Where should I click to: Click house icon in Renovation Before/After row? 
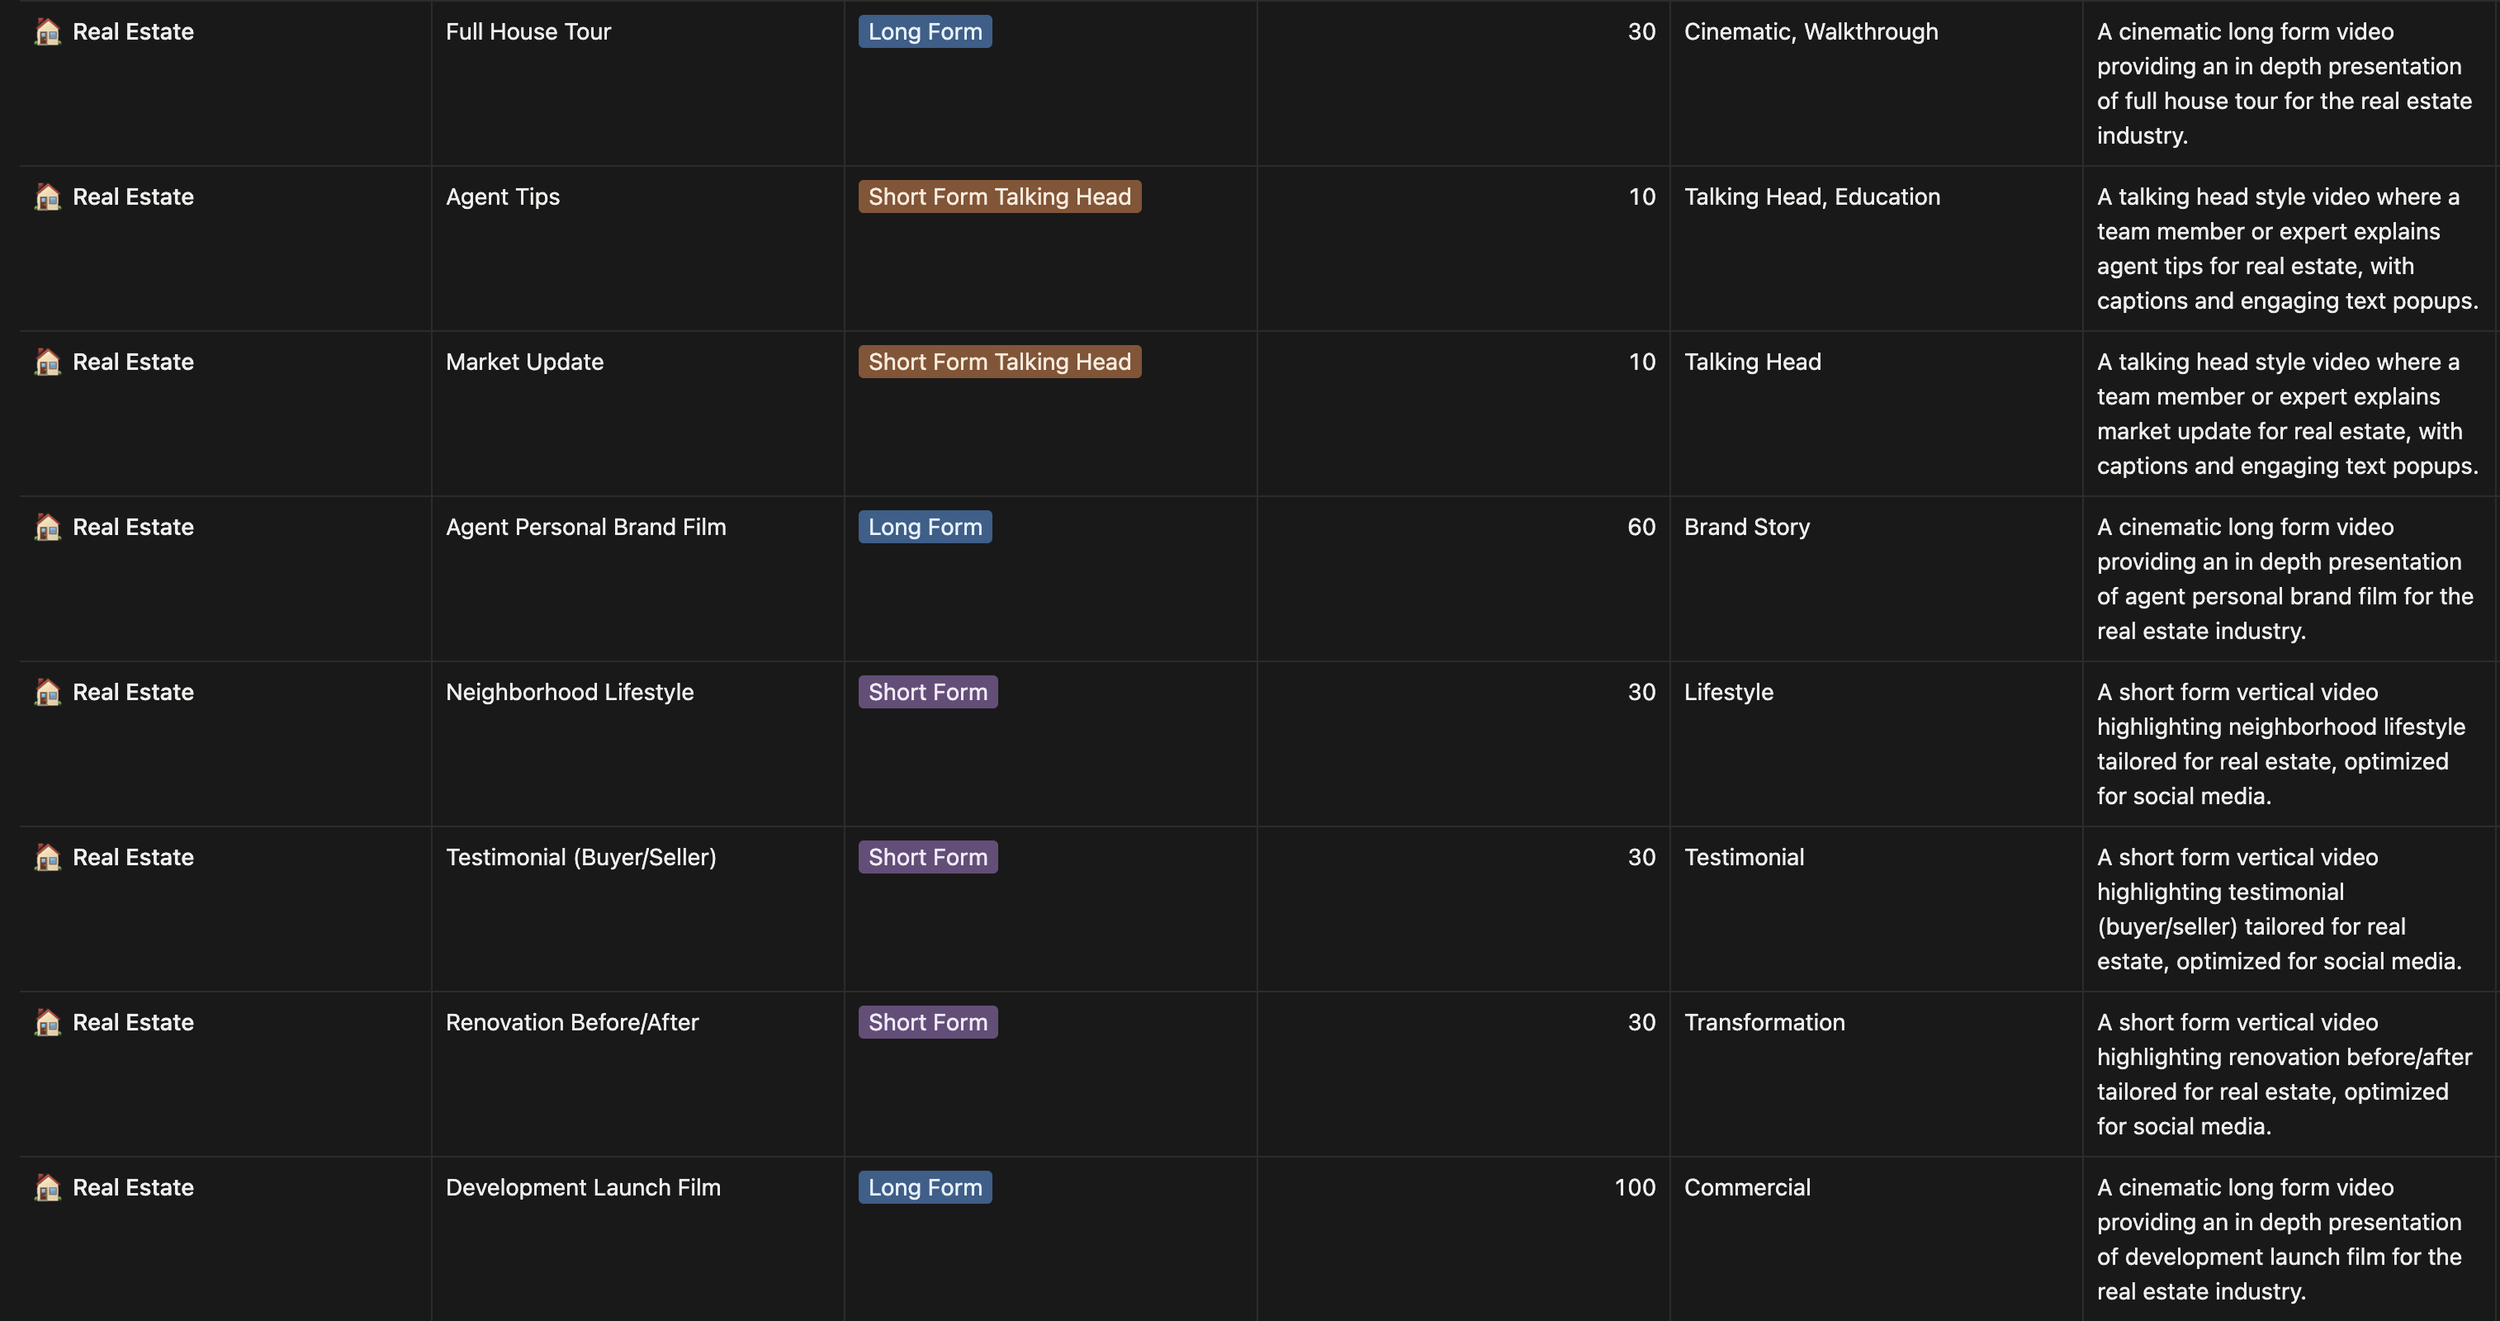click(x=47, y=1022)
